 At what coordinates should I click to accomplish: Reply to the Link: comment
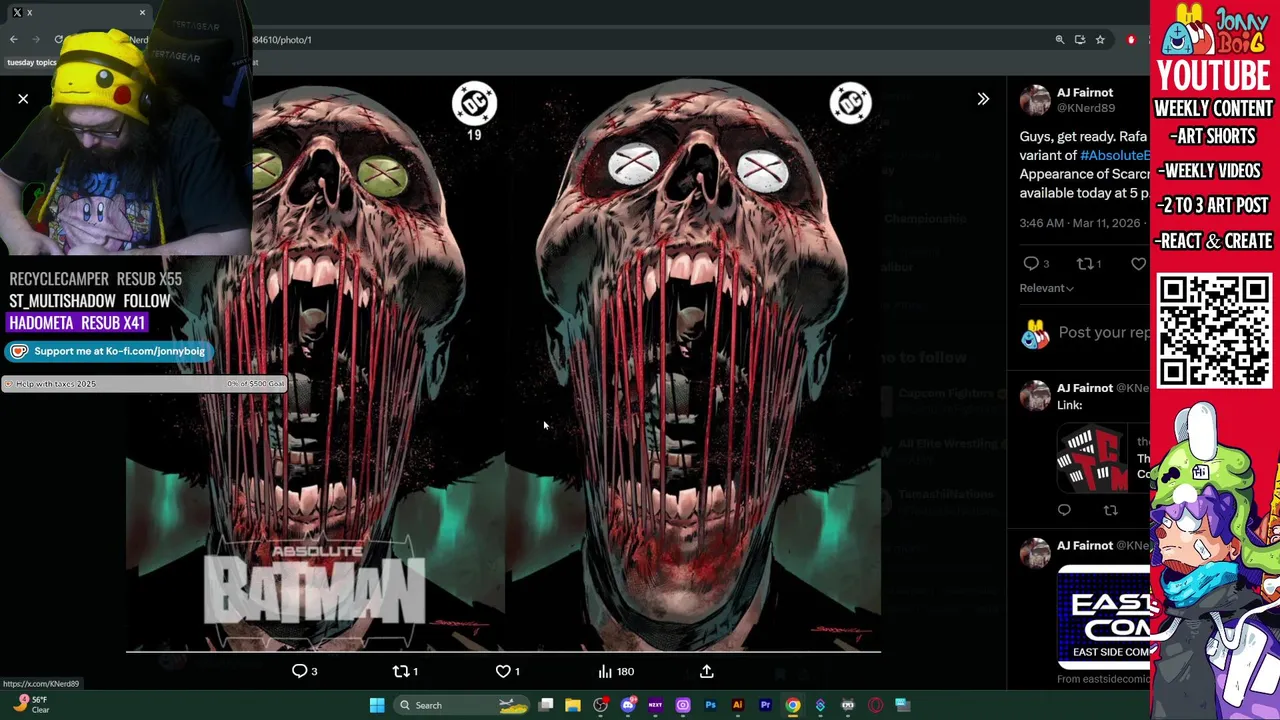1064,510
